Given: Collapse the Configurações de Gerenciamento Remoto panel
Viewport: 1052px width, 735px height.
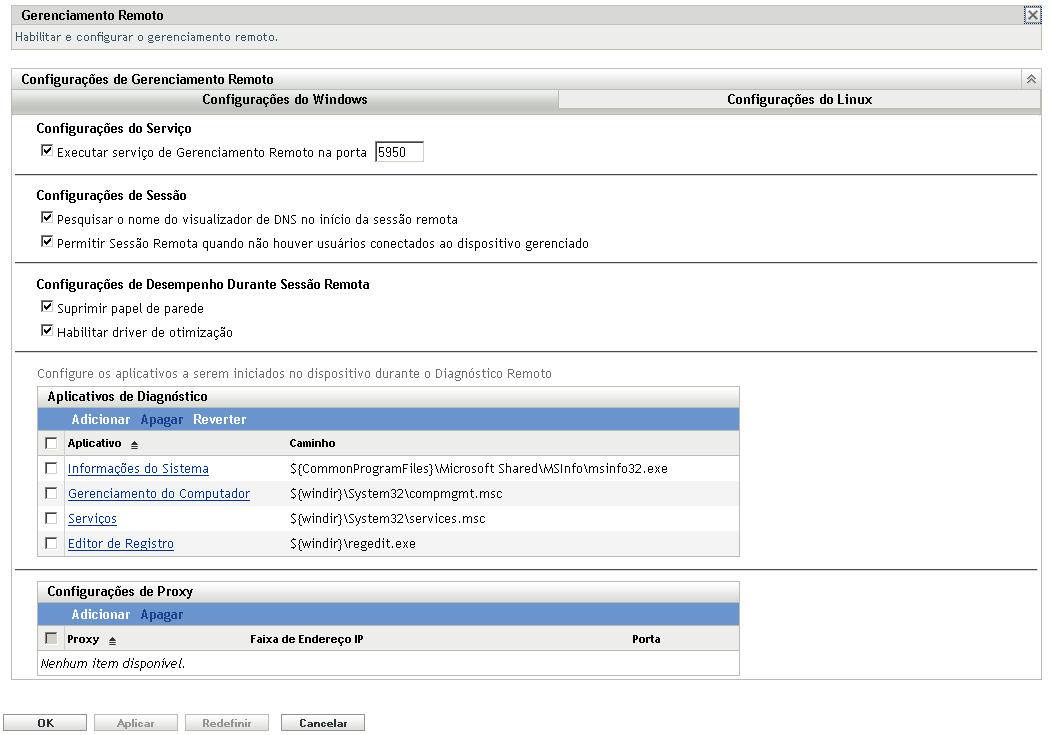Looking at the screenshot, I should 1030,77.
